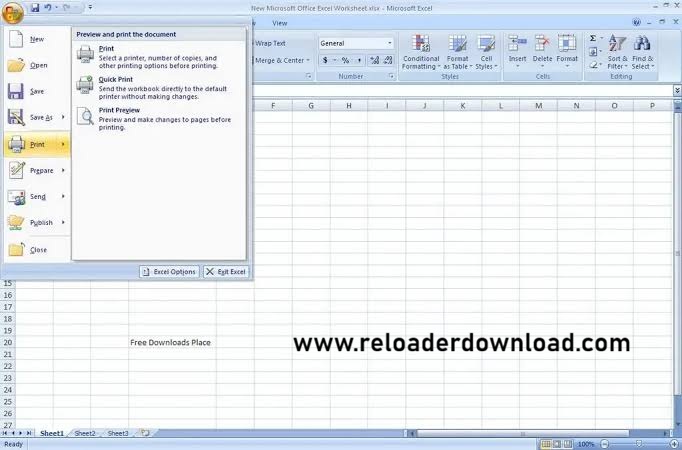Select the highlighted Print menu entry

point(37,144)
